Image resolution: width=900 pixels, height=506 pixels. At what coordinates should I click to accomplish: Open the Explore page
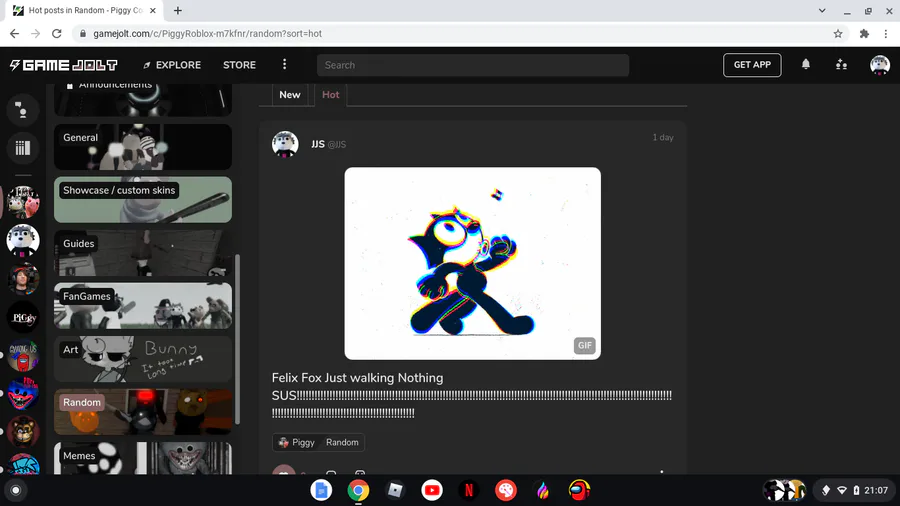pos(172,65)
